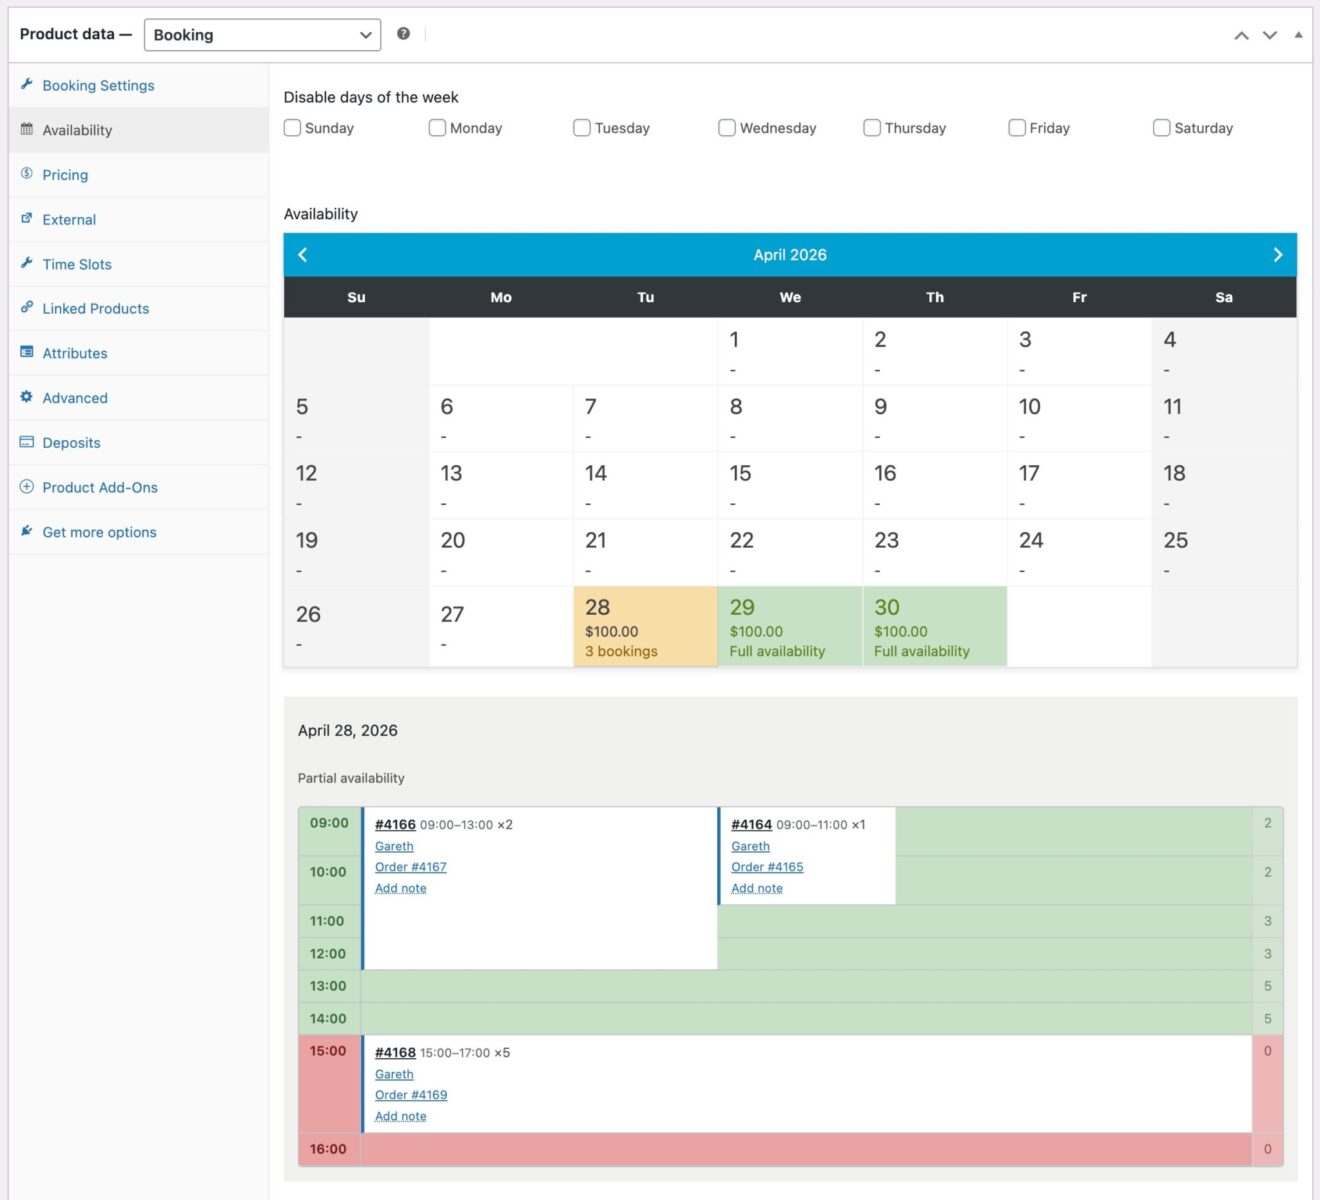Go back to March 2026

(x=303, y=255)
